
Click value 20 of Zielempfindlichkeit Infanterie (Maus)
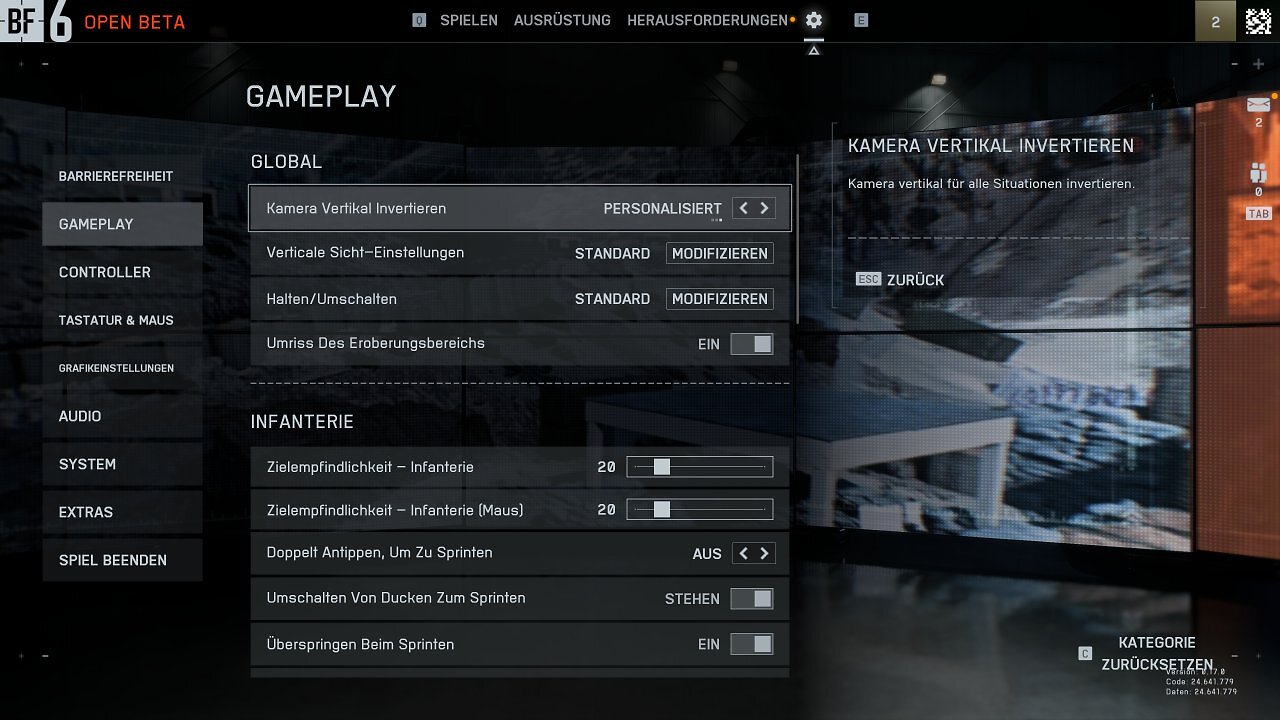click(x=606, y=510)
